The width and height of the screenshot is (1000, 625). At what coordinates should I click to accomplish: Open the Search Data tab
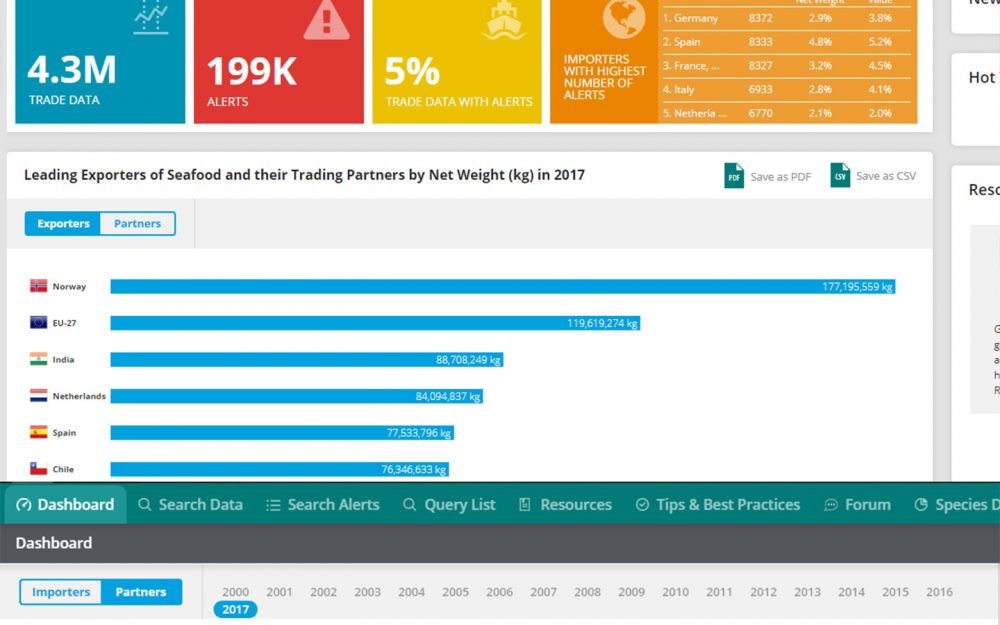pyautogui.click(x=190, y=505)
